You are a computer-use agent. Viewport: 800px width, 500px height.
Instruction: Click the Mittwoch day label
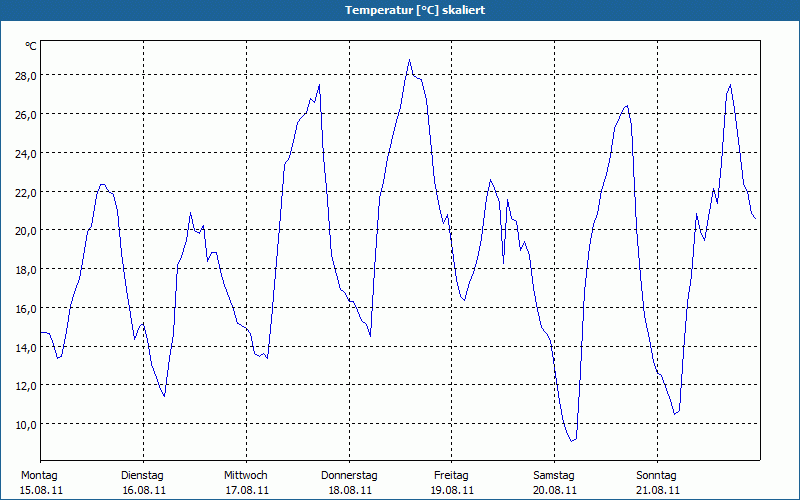[245, 476]
